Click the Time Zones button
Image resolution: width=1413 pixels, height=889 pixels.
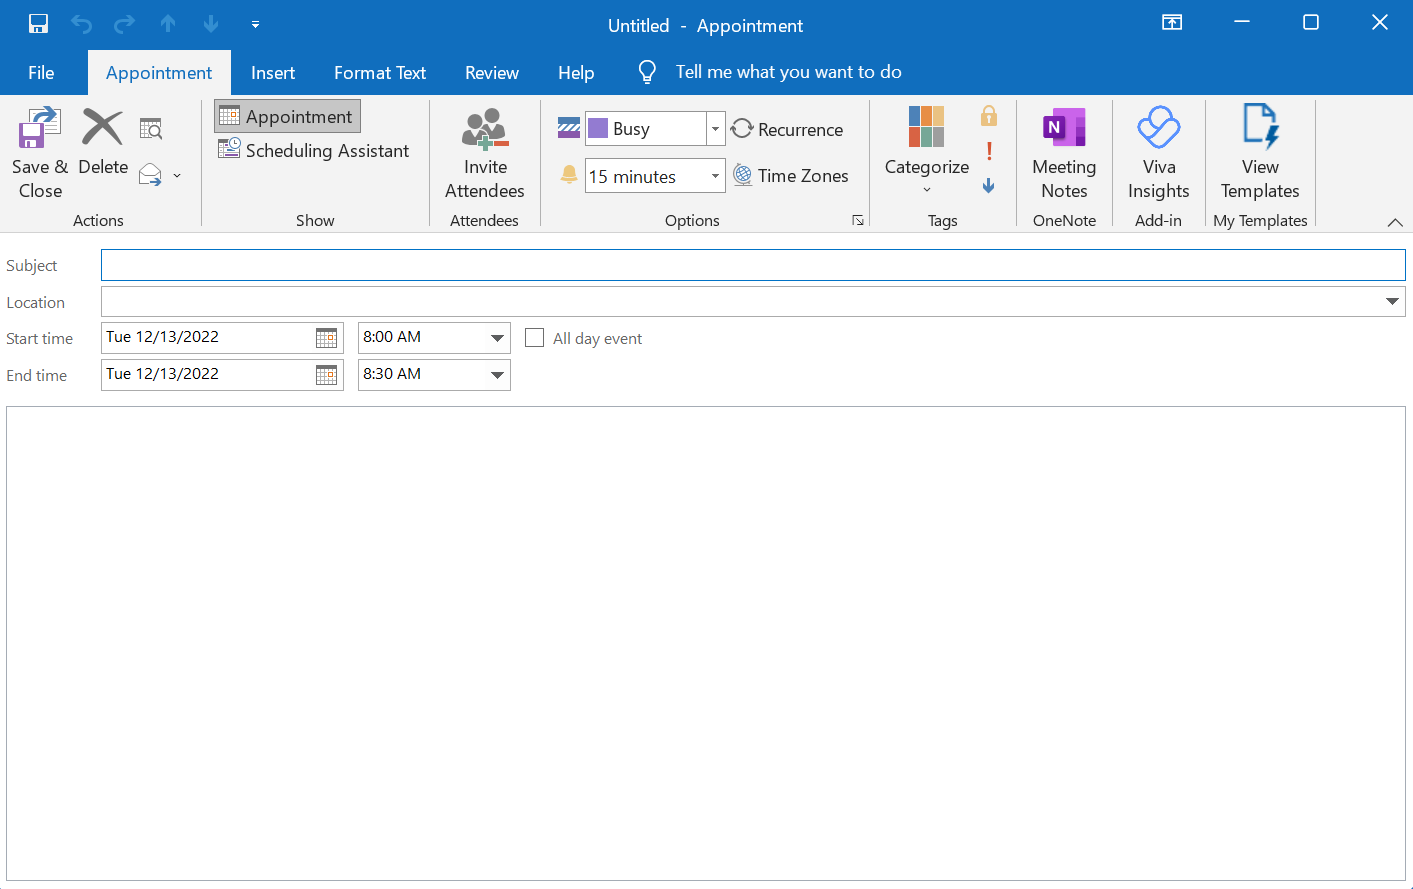791,176
